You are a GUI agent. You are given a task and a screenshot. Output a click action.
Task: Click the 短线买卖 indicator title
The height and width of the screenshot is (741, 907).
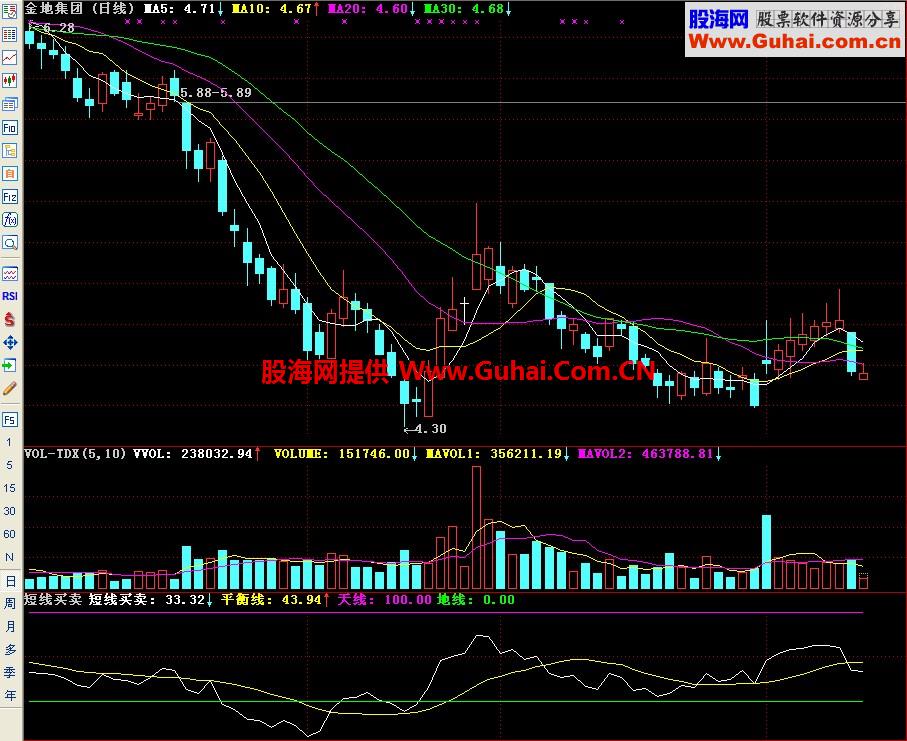click(x=53, y=600)
